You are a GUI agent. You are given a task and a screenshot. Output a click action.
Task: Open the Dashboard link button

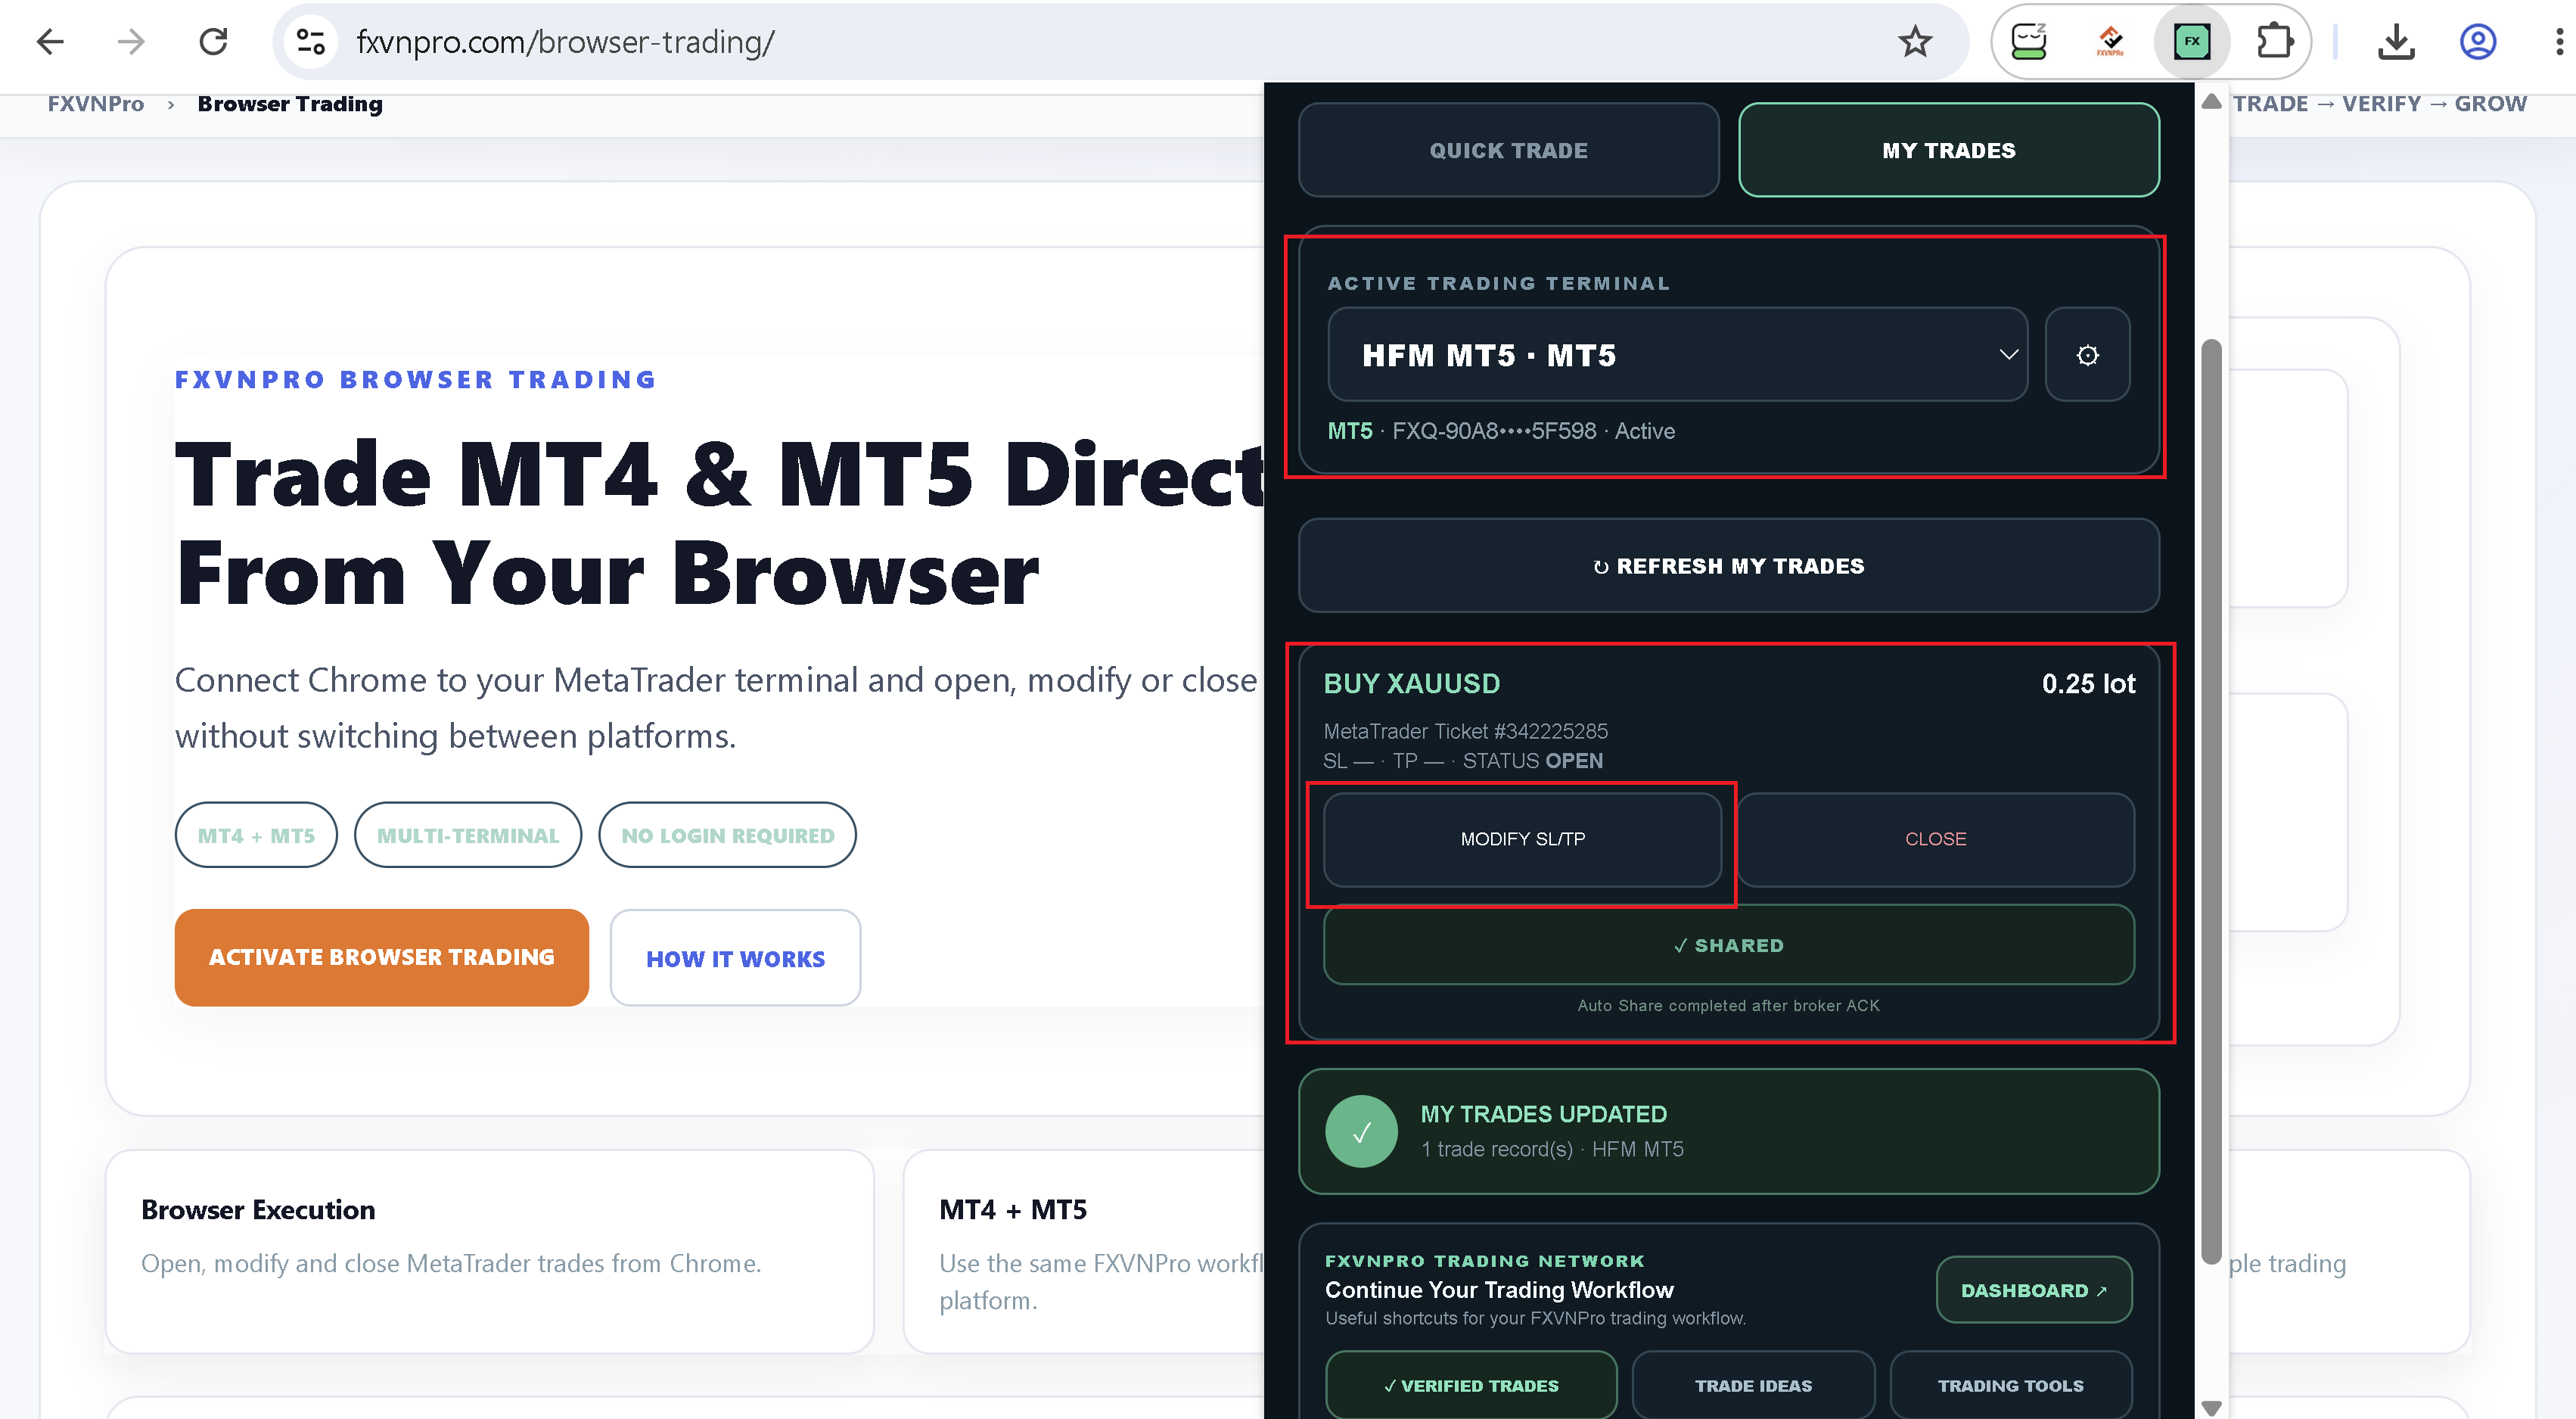point(2033,1290)
